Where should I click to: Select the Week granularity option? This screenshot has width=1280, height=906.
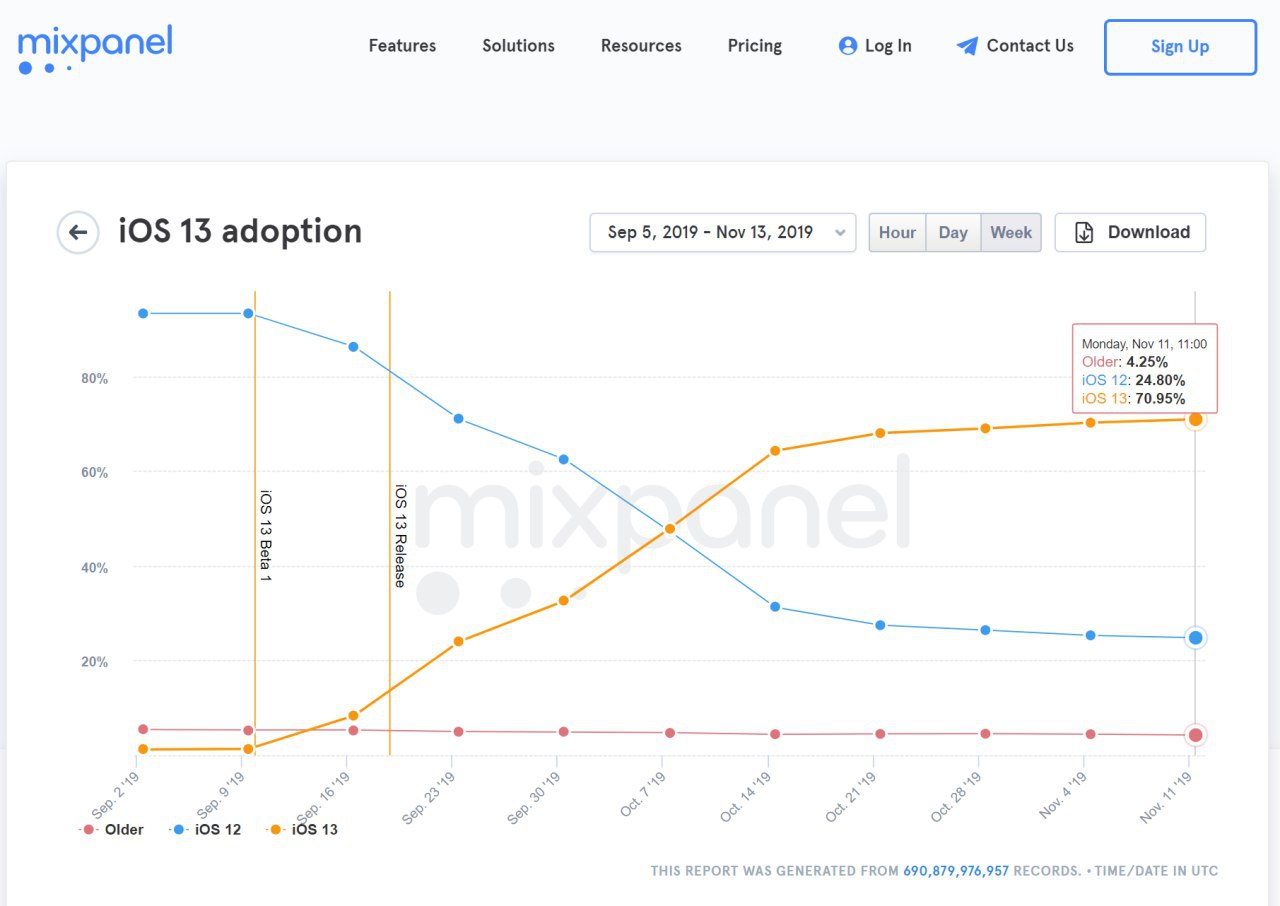[1011, 233]
